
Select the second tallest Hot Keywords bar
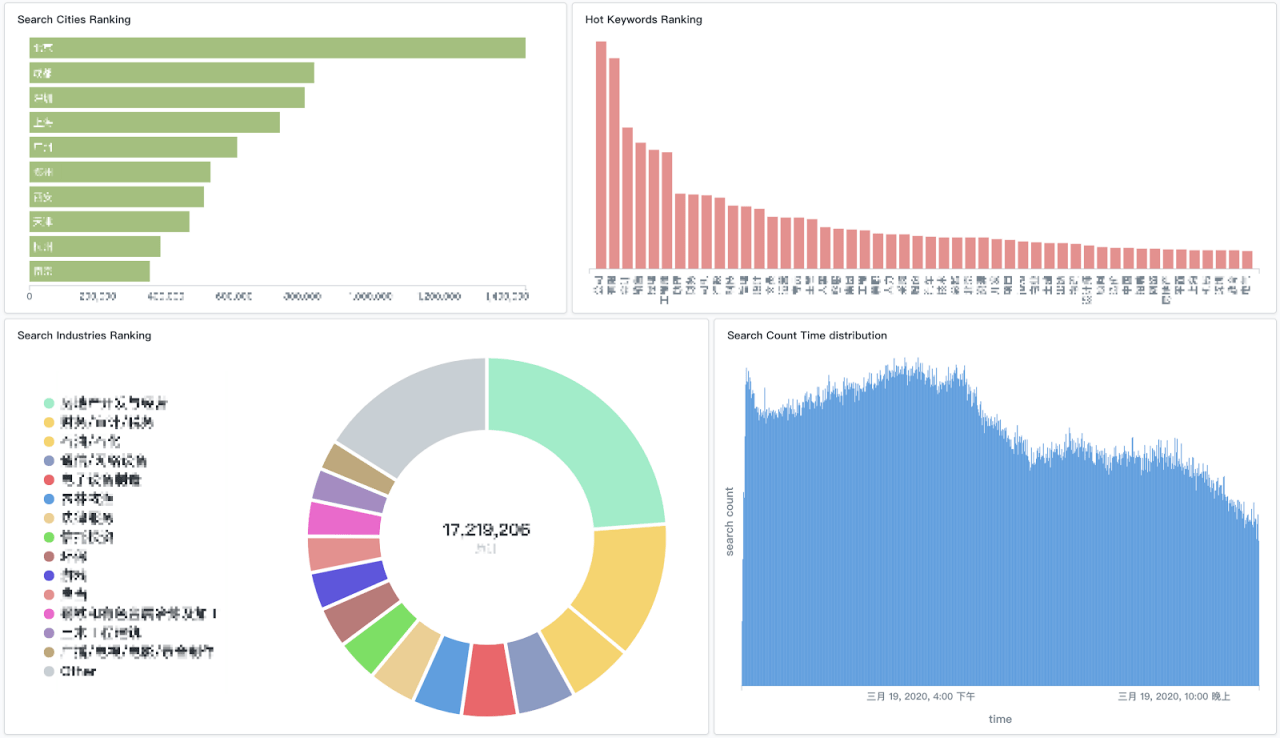tap(614, 163)
